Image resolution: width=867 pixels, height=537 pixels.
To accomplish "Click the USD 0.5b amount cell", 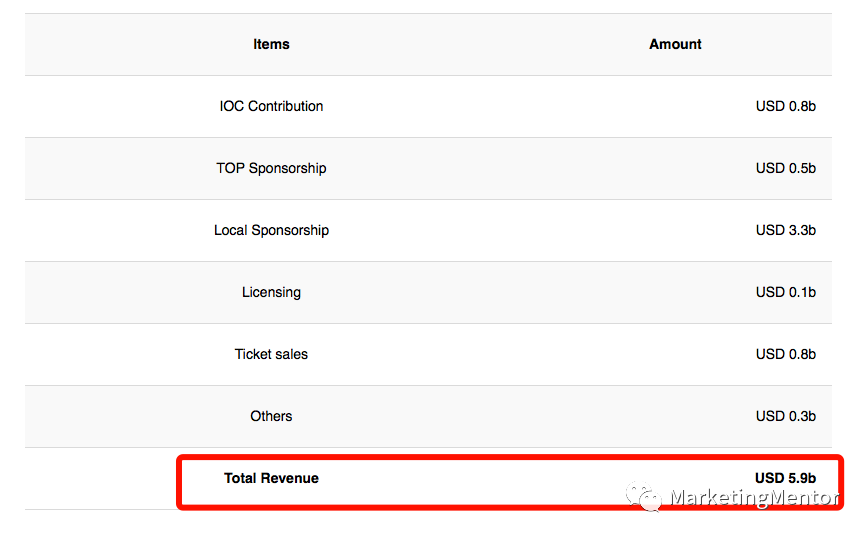I will click(x=785, y=168).
